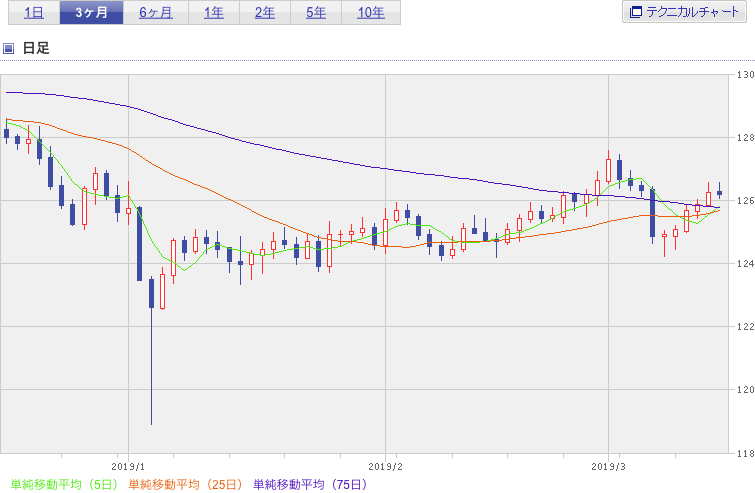Click the 126 price axis label
The image size is (755, 493).
pyautogui.click(x=745, y=201)
